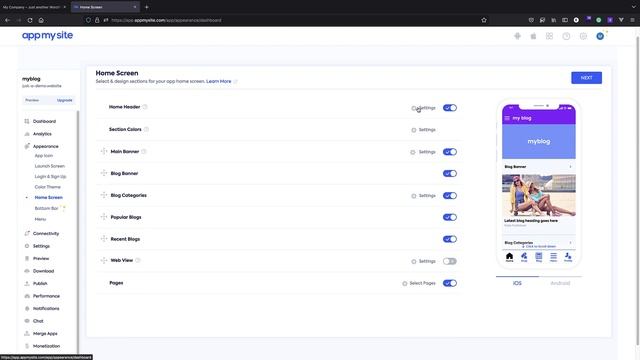Click the Dashboard sidebar icon
The width and height of the screenshot is (640, 360).
coord(27,121)
